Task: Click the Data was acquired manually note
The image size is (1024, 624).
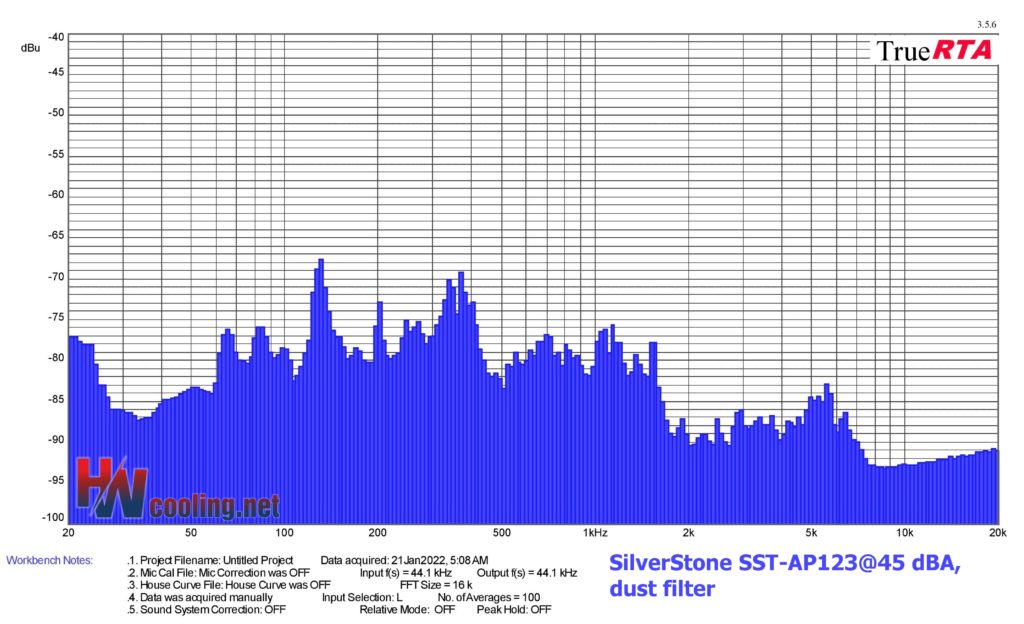Action: coord(200,597)
